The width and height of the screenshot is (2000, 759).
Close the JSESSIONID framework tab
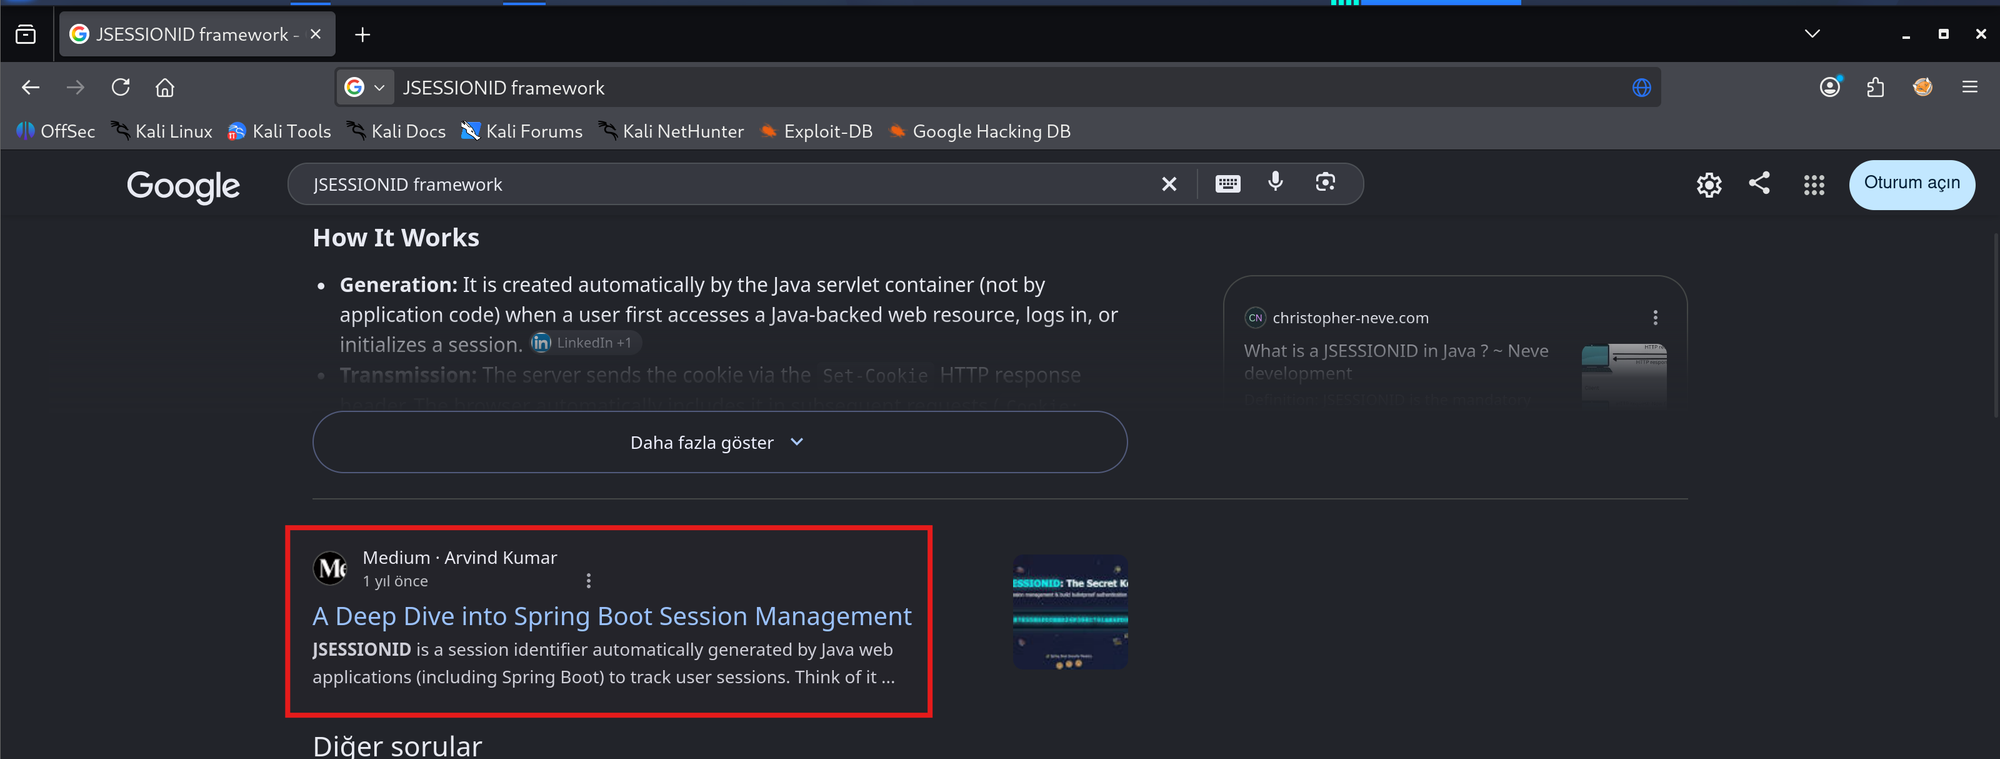(316, 34)
